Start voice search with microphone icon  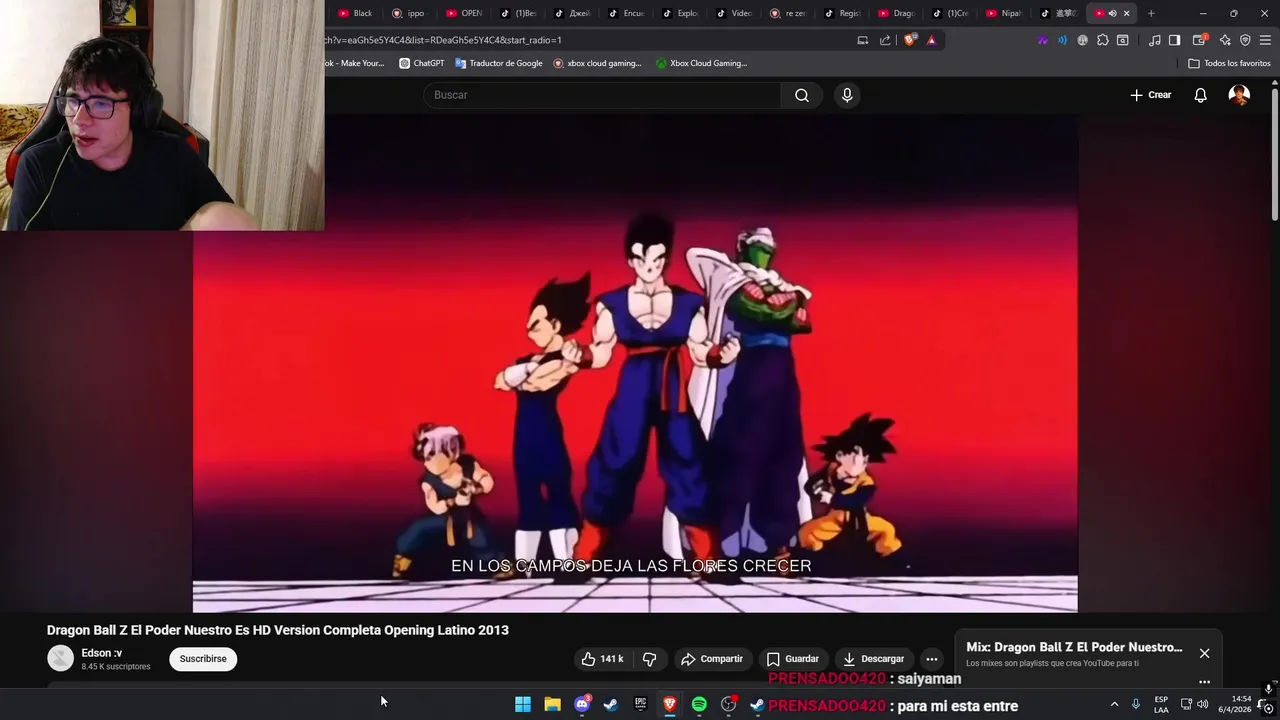(x=847, y=95)
